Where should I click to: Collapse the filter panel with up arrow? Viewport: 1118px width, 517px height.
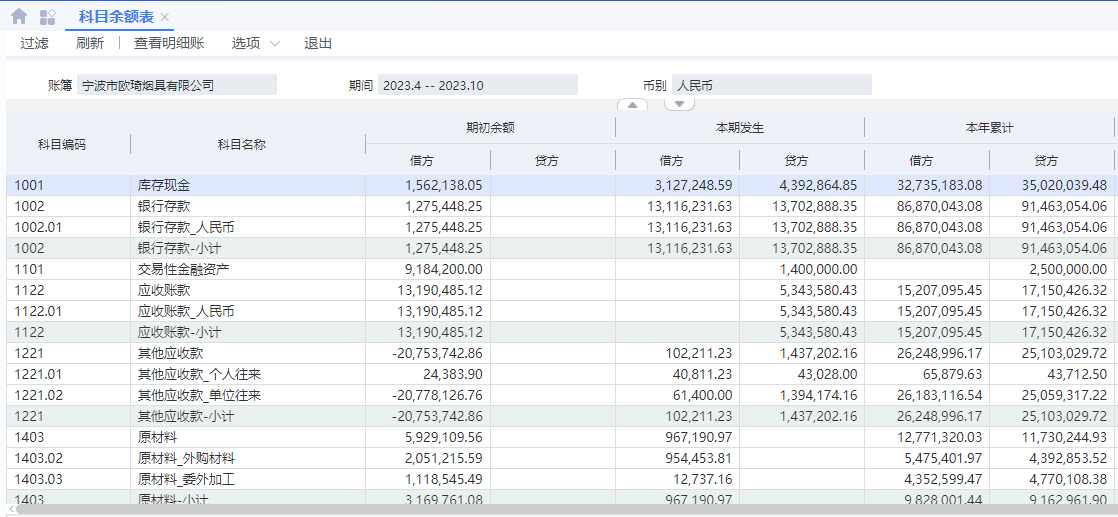click(632, 104)
